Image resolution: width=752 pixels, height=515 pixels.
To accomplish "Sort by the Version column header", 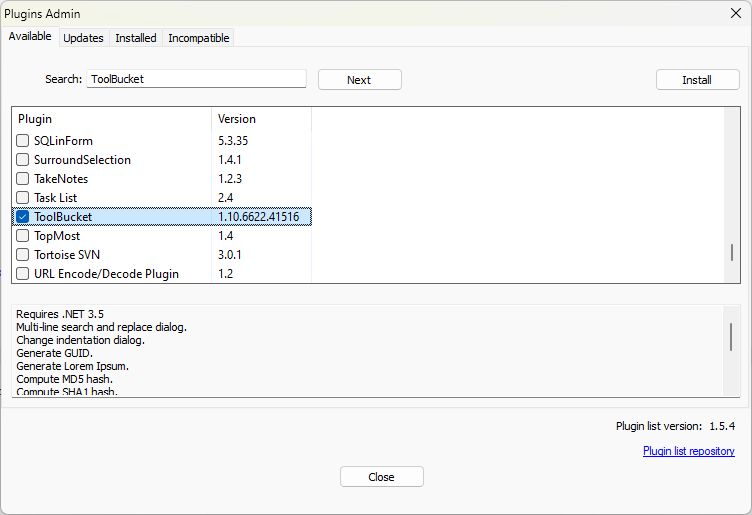I will 261,119.
